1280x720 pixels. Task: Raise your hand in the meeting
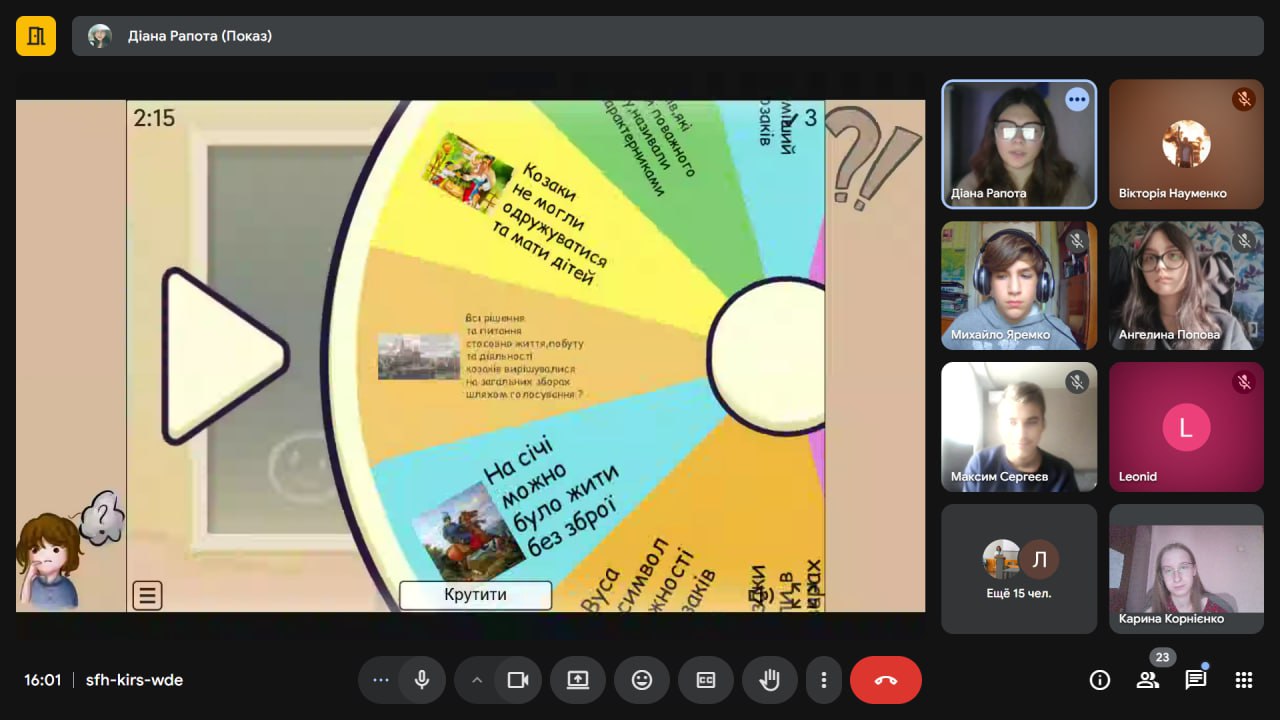[x=769, y=680]
